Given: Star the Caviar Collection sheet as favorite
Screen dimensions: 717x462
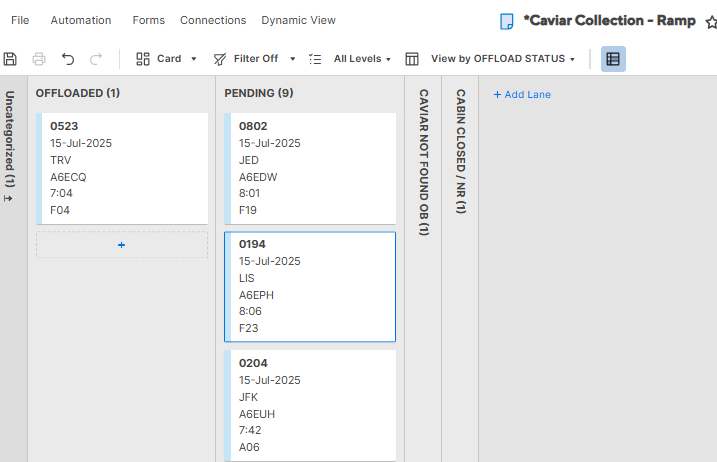Looking at the screenshot, I should pyautogui.click(x=712, y=22).
